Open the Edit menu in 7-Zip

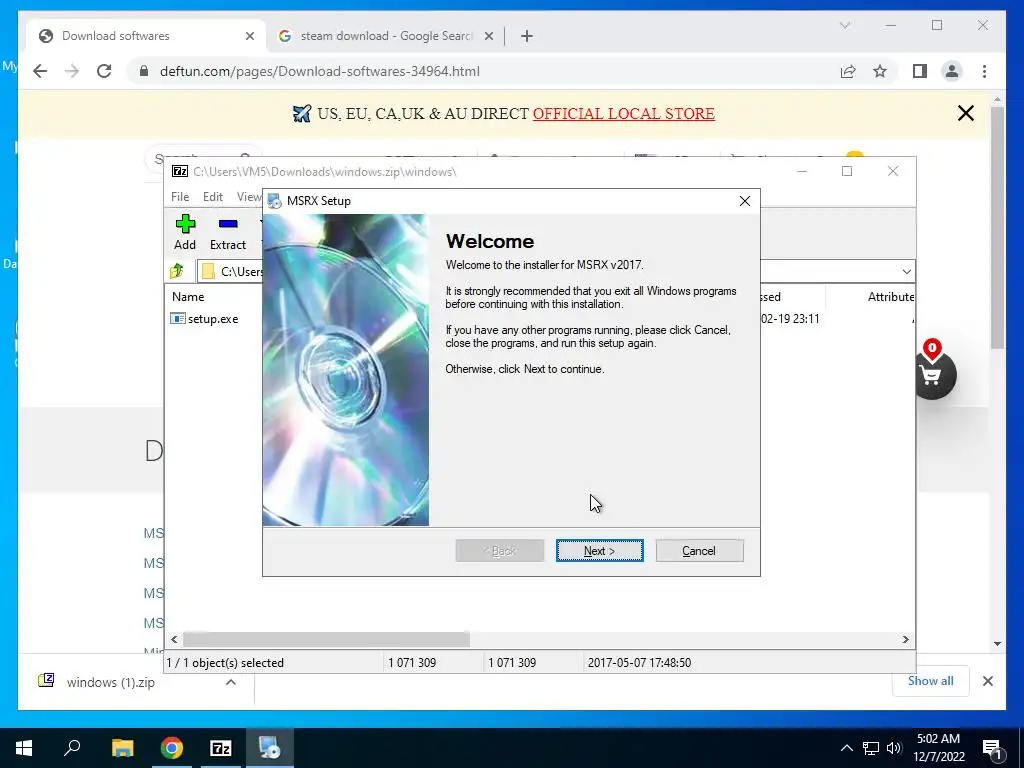click(x=213, y=197)
